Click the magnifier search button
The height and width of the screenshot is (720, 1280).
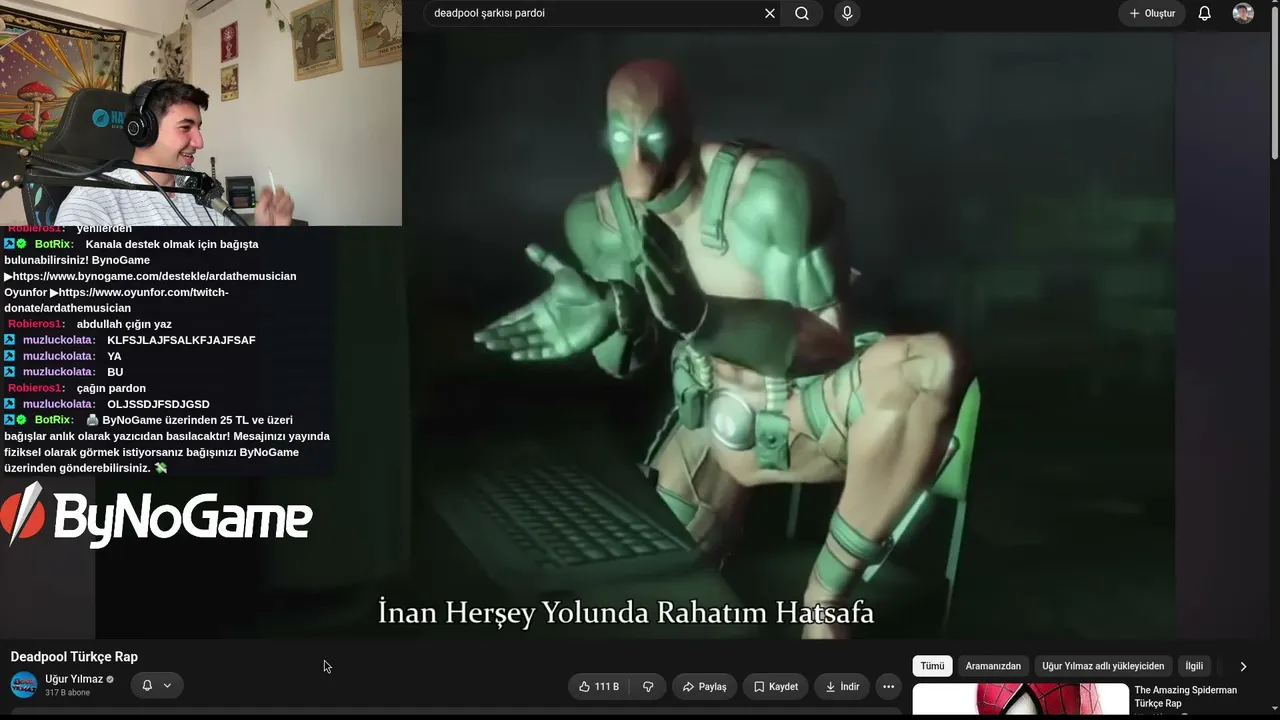802,13
